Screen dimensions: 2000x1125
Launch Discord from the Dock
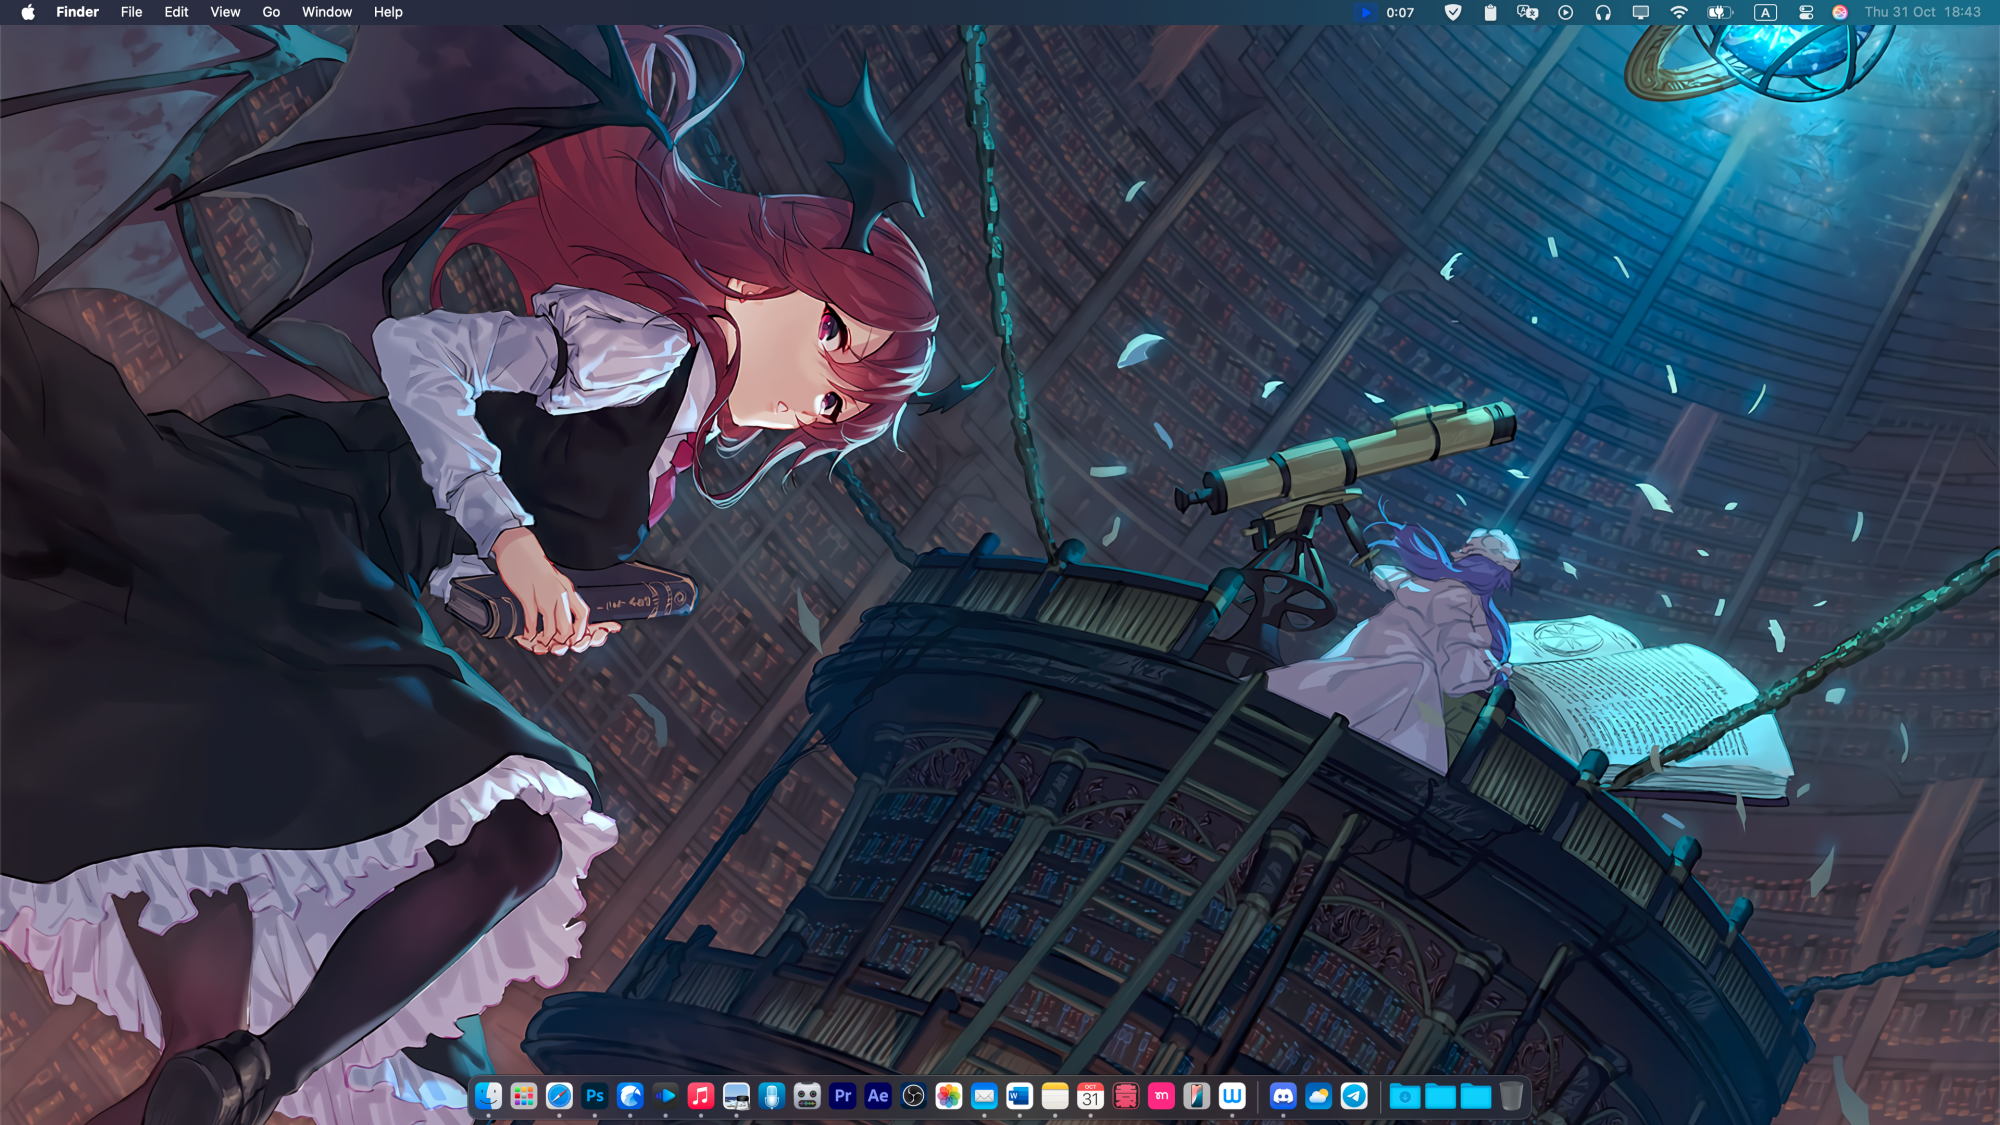tap(1283, 1096)
